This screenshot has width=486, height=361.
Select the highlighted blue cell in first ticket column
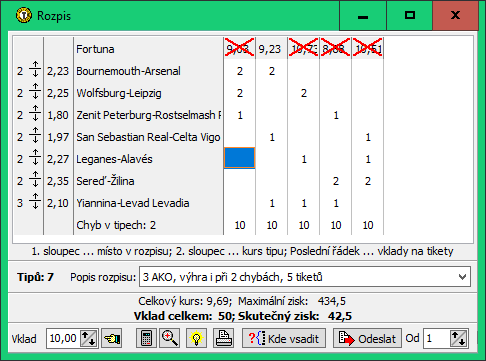coord(239,158)
